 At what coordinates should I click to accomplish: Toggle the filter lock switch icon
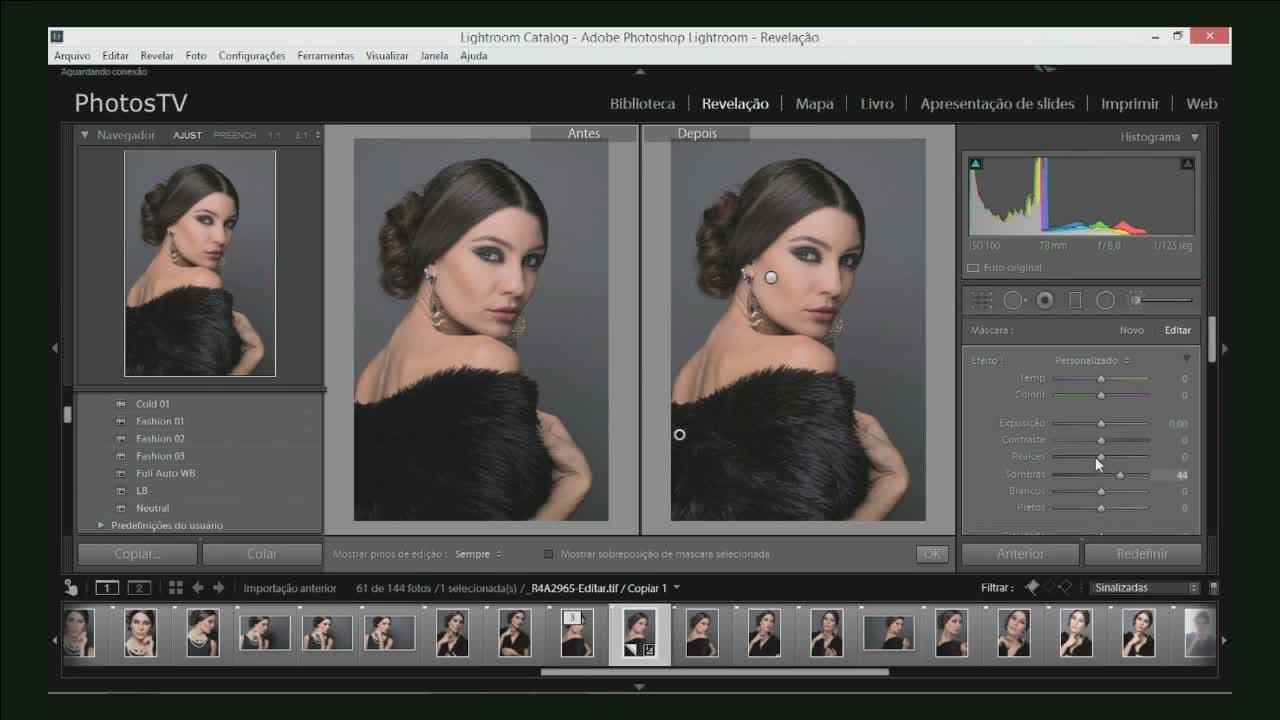1214,588
